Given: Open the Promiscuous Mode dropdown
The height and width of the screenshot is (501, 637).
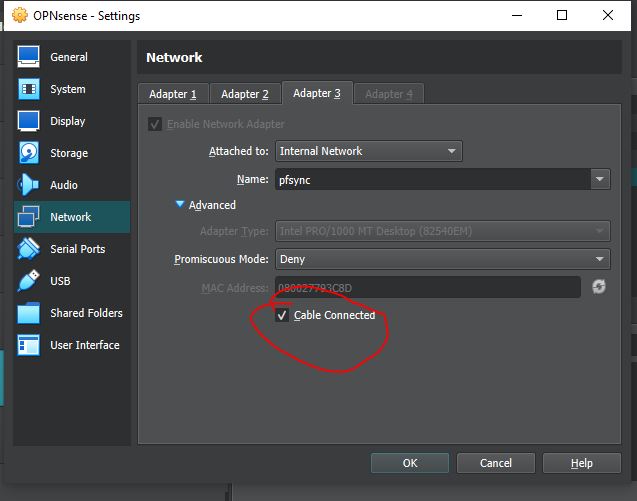Looking at the screenshot, I should tap(442, 259).
